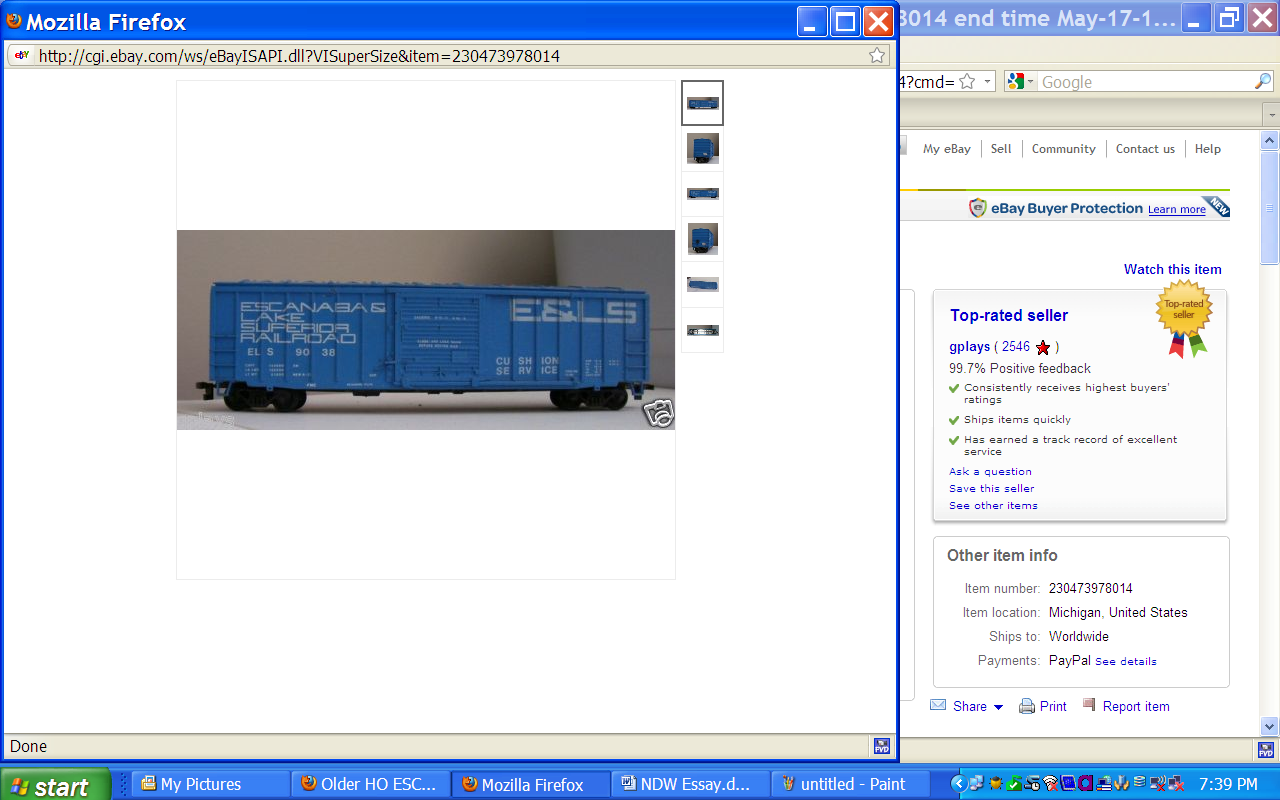
Task: Click the bookmark star in the popup address bar
Action: click(877, 56)
